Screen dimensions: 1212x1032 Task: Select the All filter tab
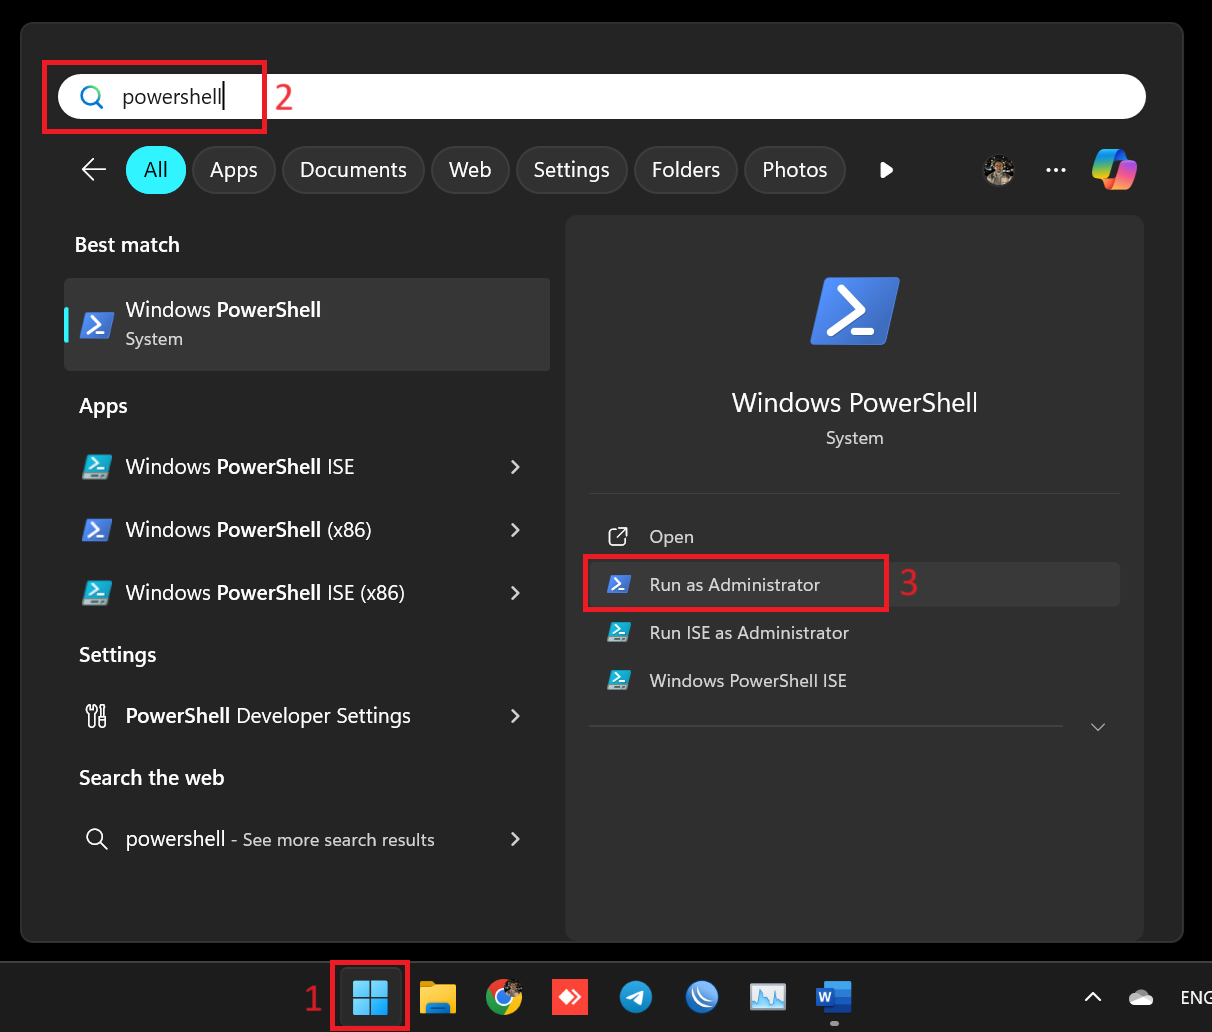pos(156,170)
